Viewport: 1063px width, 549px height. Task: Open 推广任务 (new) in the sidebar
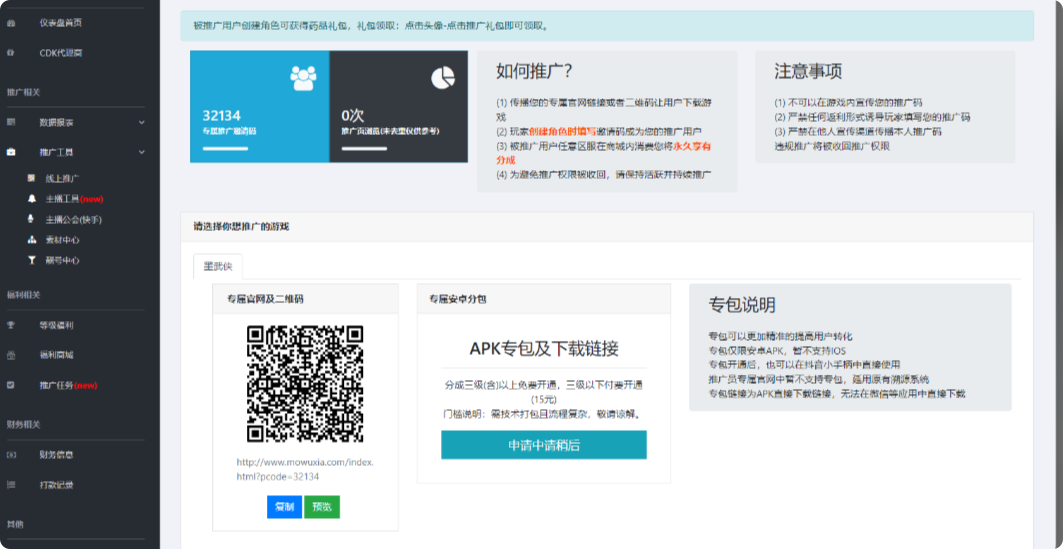(68, 385)
